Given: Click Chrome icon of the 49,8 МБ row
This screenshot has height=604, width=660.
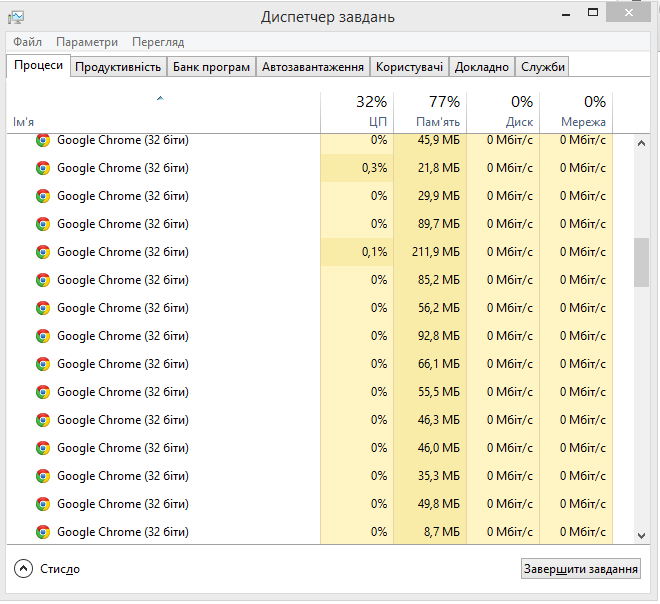Looking at the screenshot, I should click(x=43, y=504).
